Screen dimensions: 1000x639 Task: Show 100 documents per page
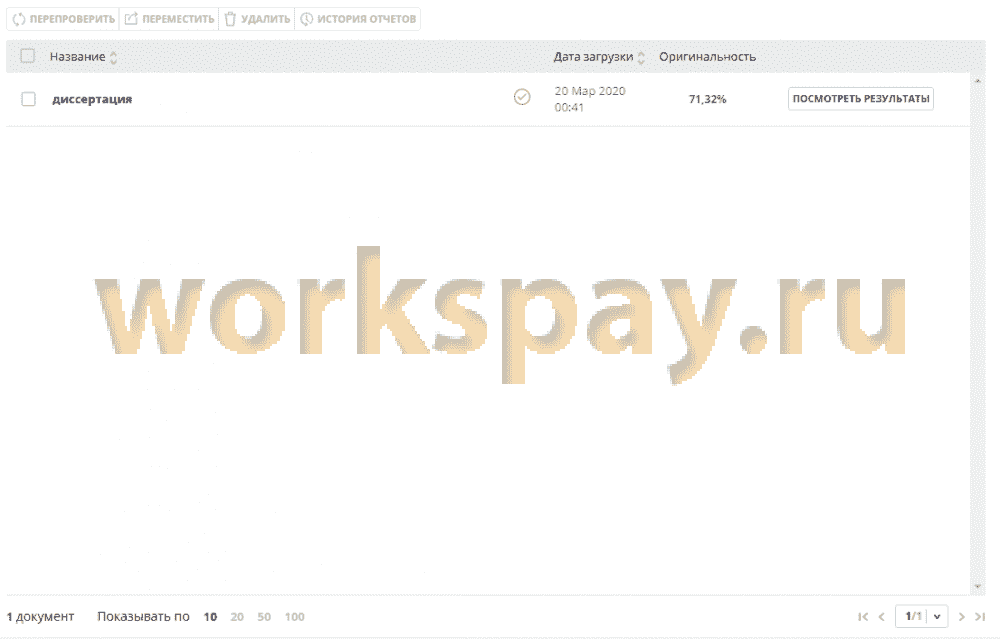(x=295, y=617)
